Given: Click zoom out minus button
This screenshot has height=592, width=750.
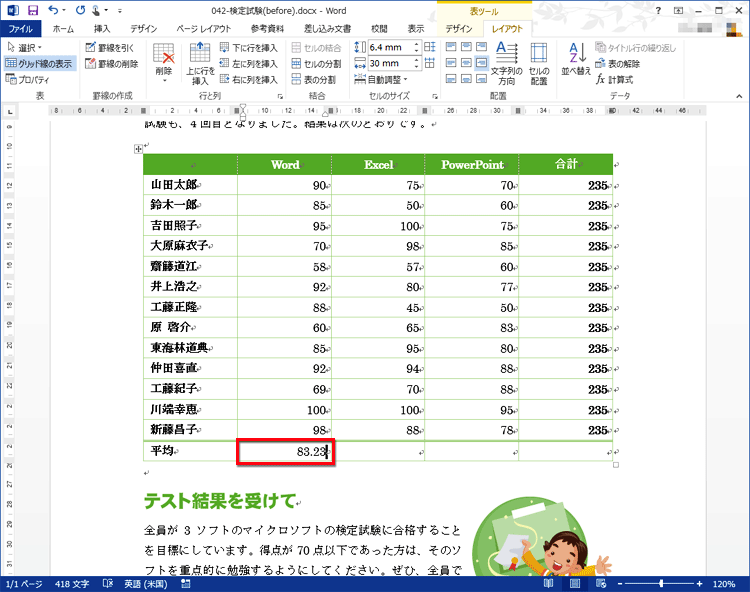Looking at the screenshot, I should click(620, 584).
